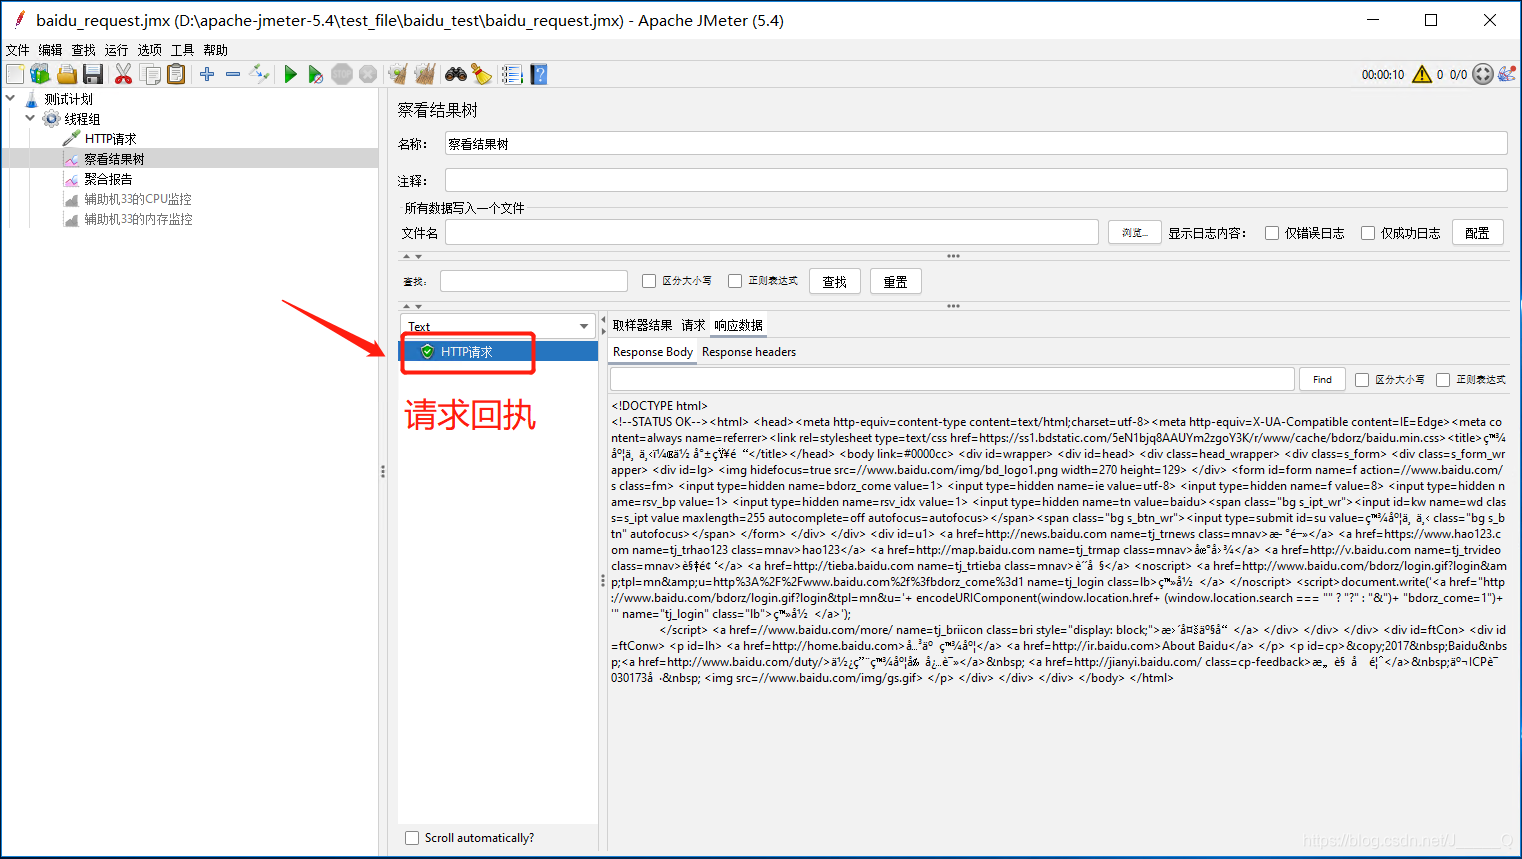Collapse all nodes with minus icon
The width and height of the screenshot is (1522, 859).
click(x=233, y=74)
